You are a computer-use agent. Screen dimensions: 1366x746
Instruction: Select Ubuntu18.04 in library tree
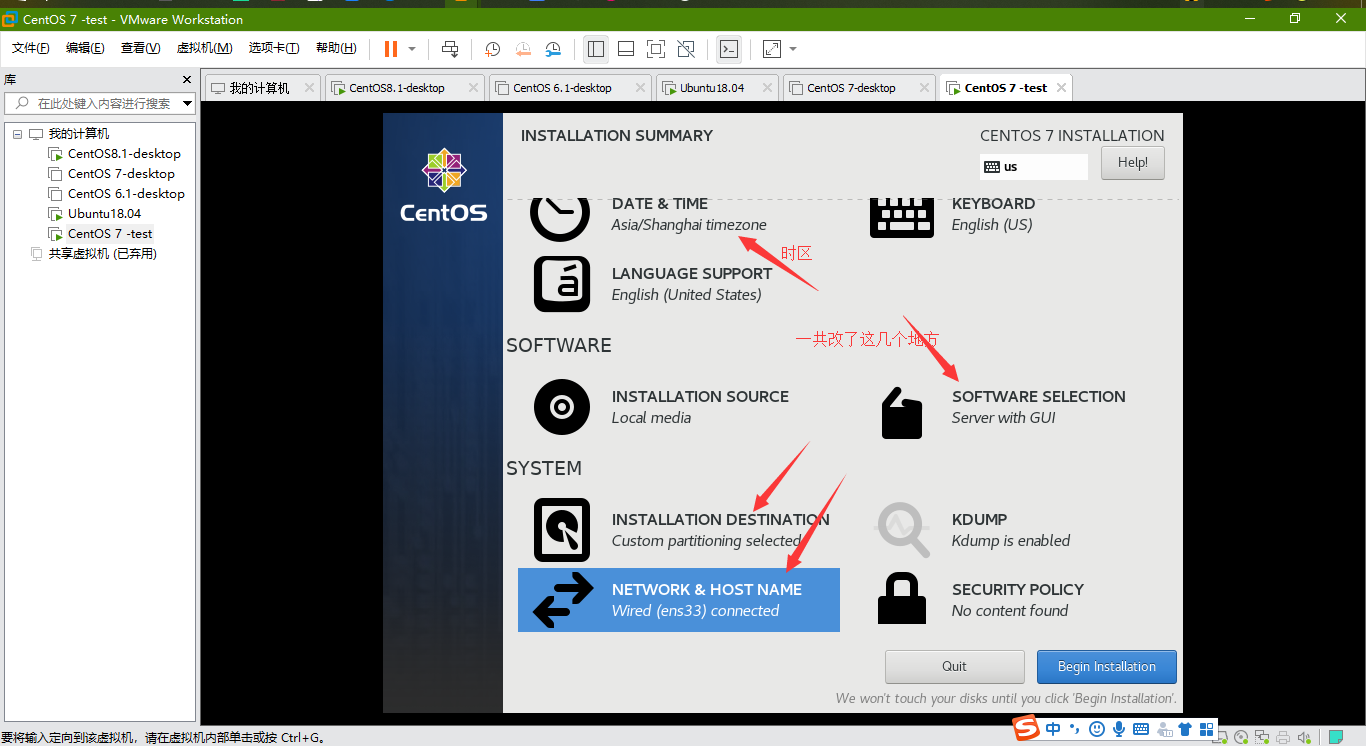(95, 214)
